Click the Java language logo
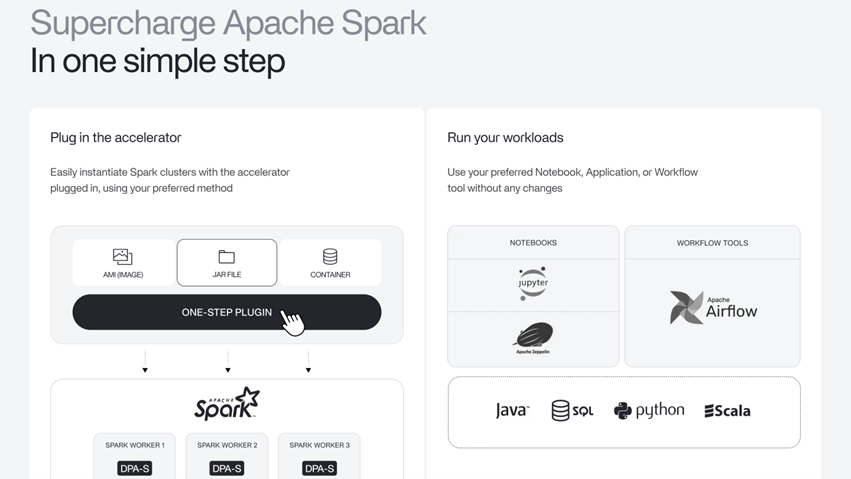 click(512, 410)
